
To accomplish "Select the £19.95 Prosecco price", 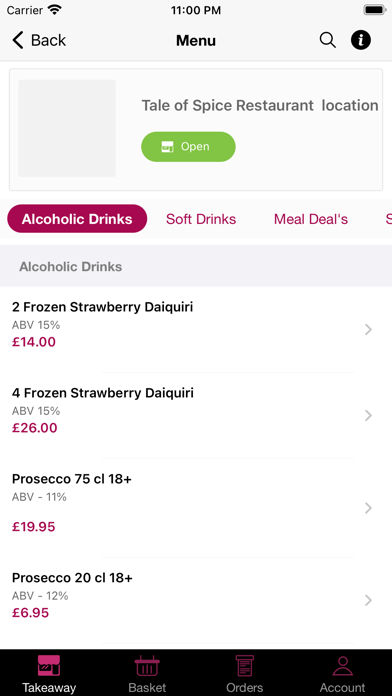I will coord(34,527).
